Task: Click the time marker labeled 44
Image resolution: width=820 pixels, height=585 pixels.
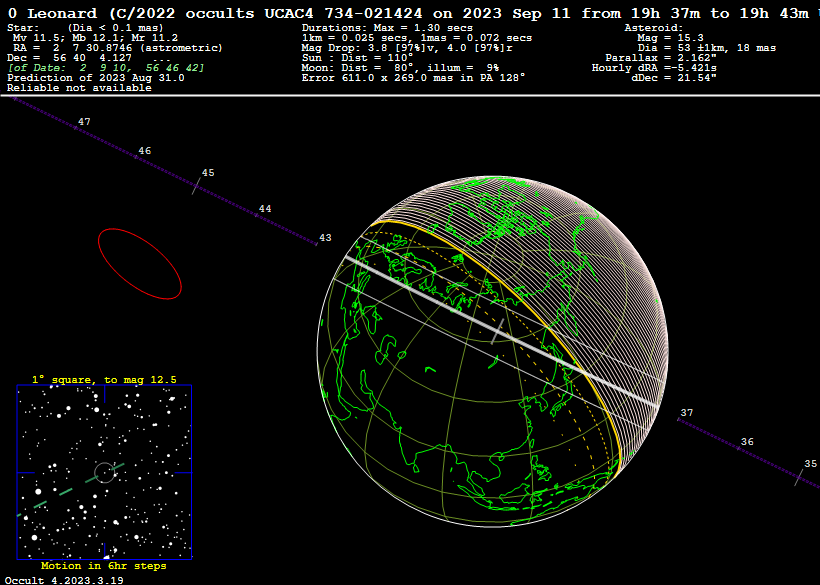Action: pos(265,209)
